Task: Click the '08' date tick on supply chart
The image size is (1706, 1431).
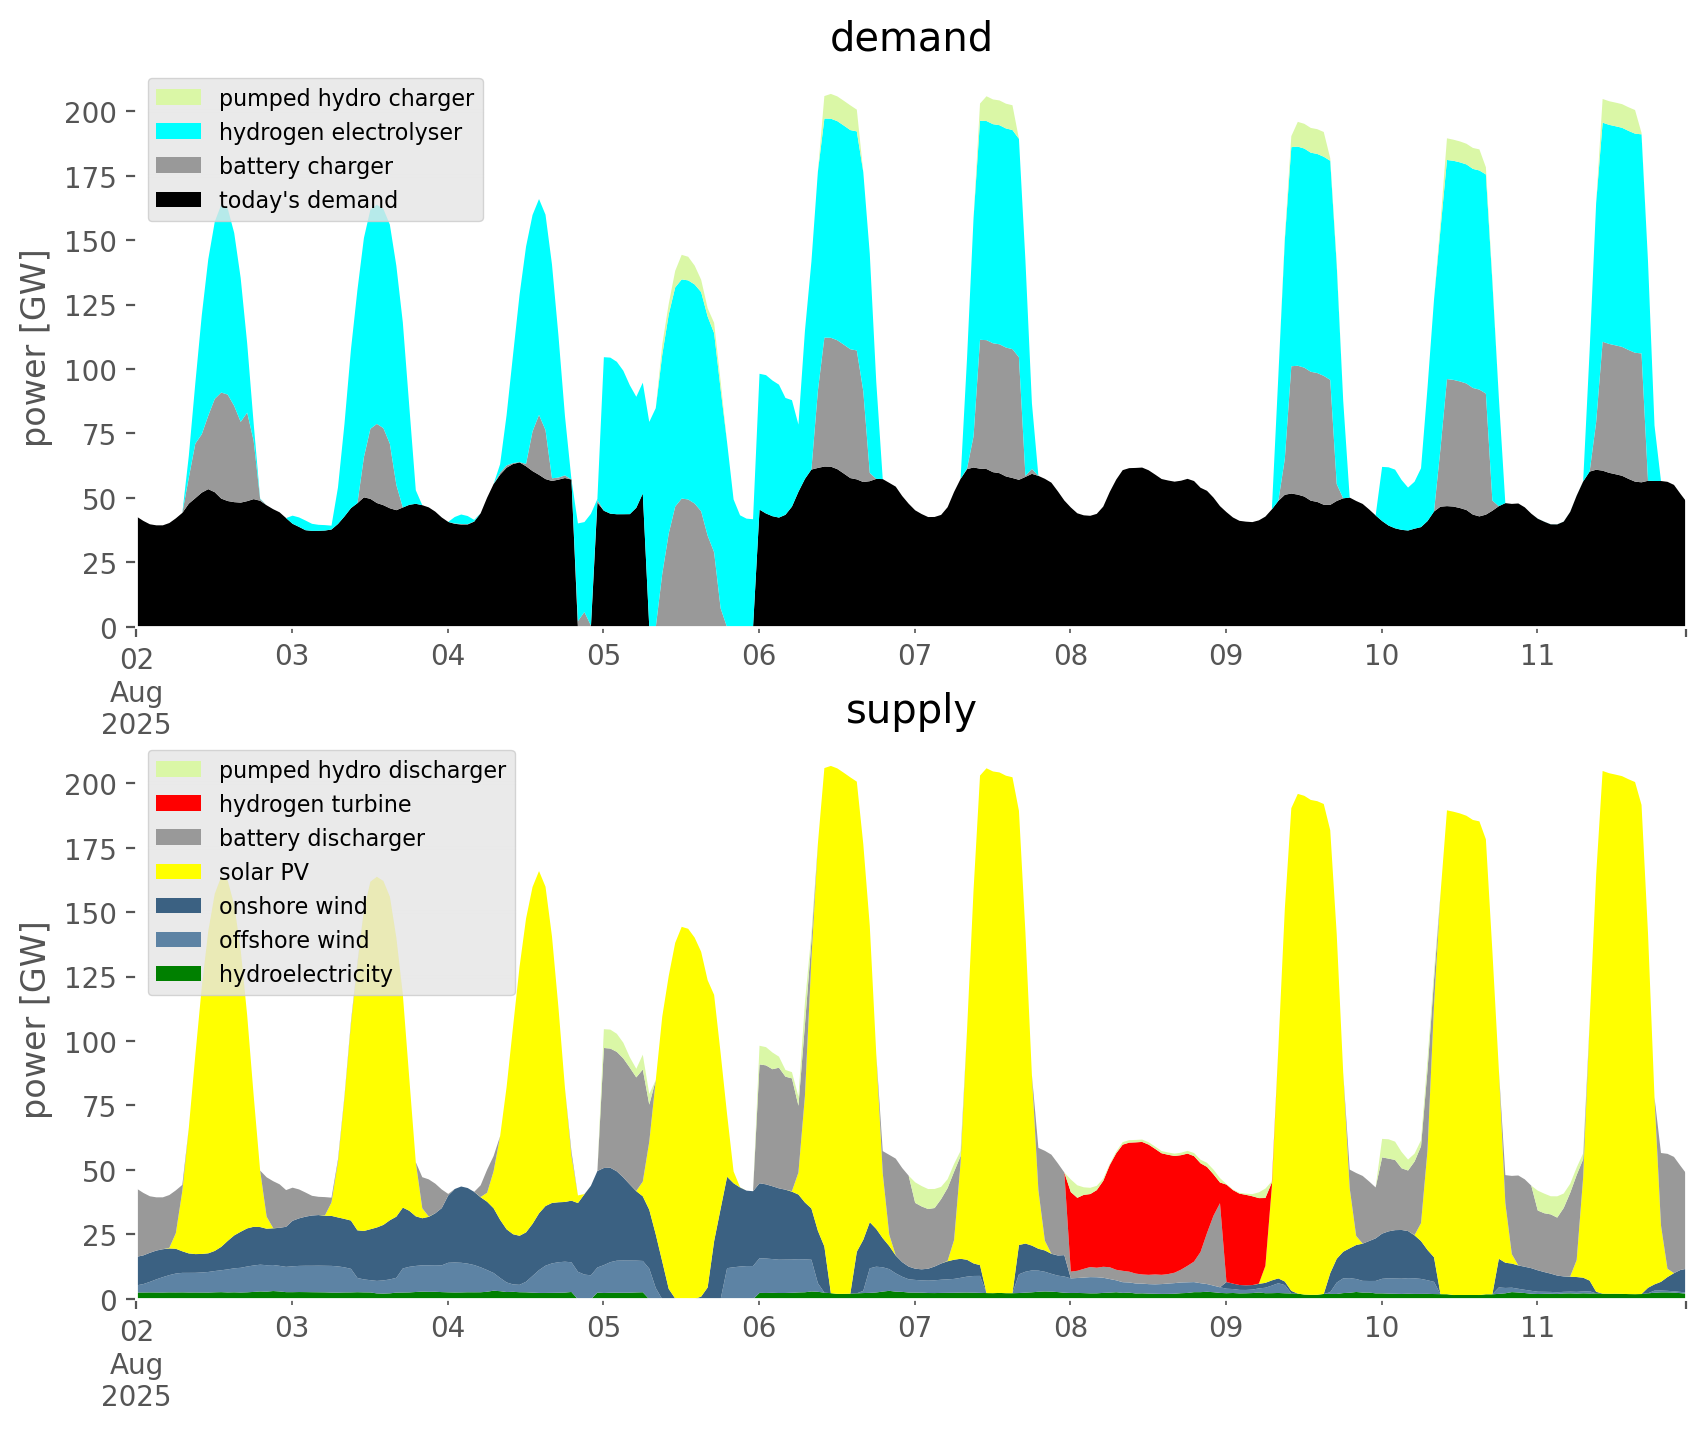Action: (1070, 1328)
